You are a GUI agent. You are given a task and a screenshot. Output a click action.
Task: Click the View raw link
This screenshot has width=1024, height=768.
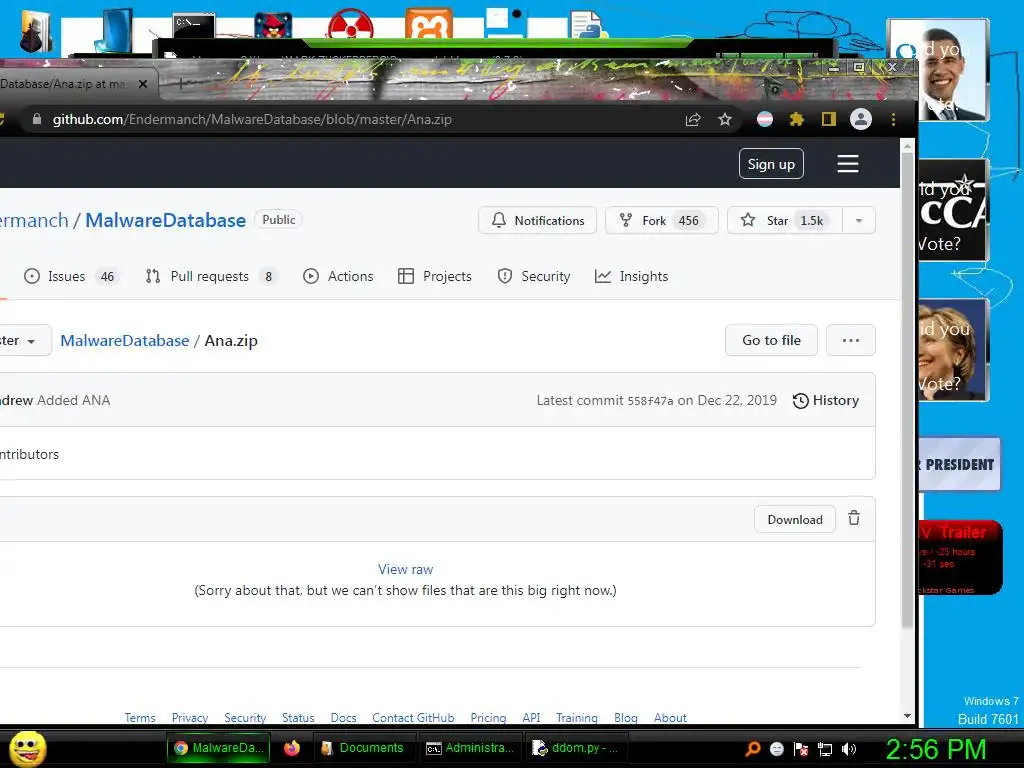pos(406,569)
